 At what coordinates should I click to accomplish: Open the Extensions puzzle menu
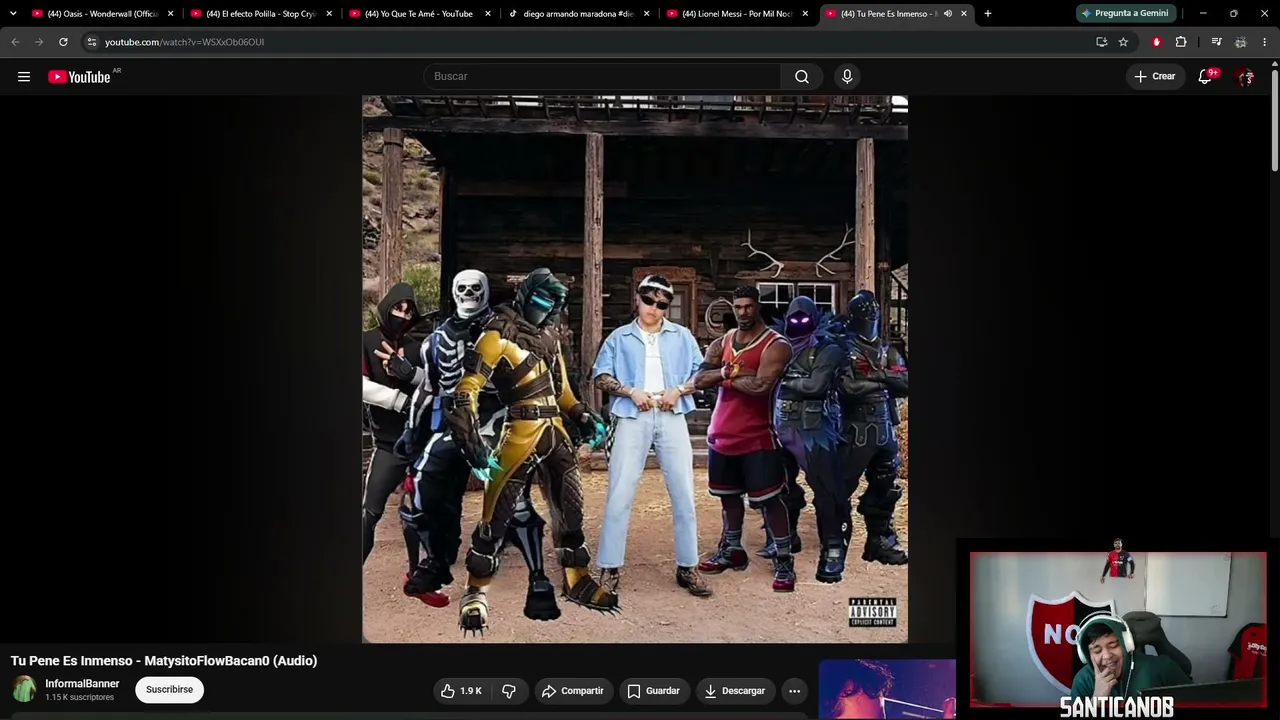coord(1181,42)
